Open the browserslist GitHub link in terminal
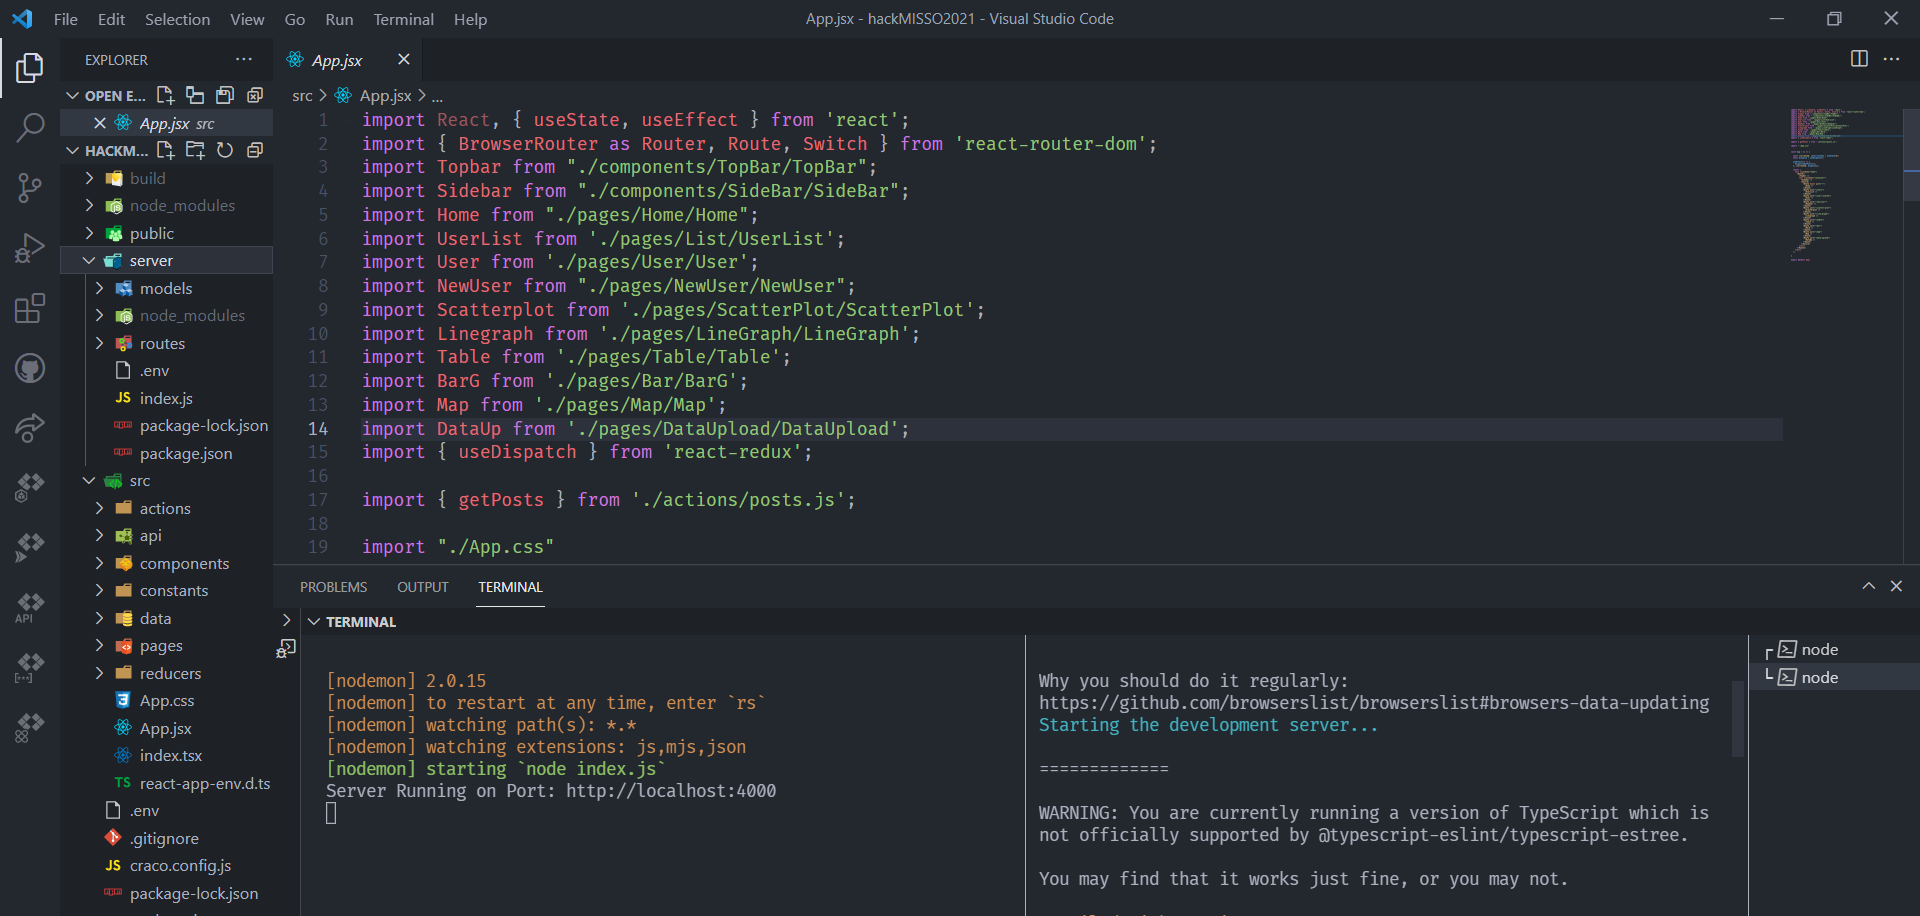Screen dimensions: 1920x916 (x=1374, y=703)
